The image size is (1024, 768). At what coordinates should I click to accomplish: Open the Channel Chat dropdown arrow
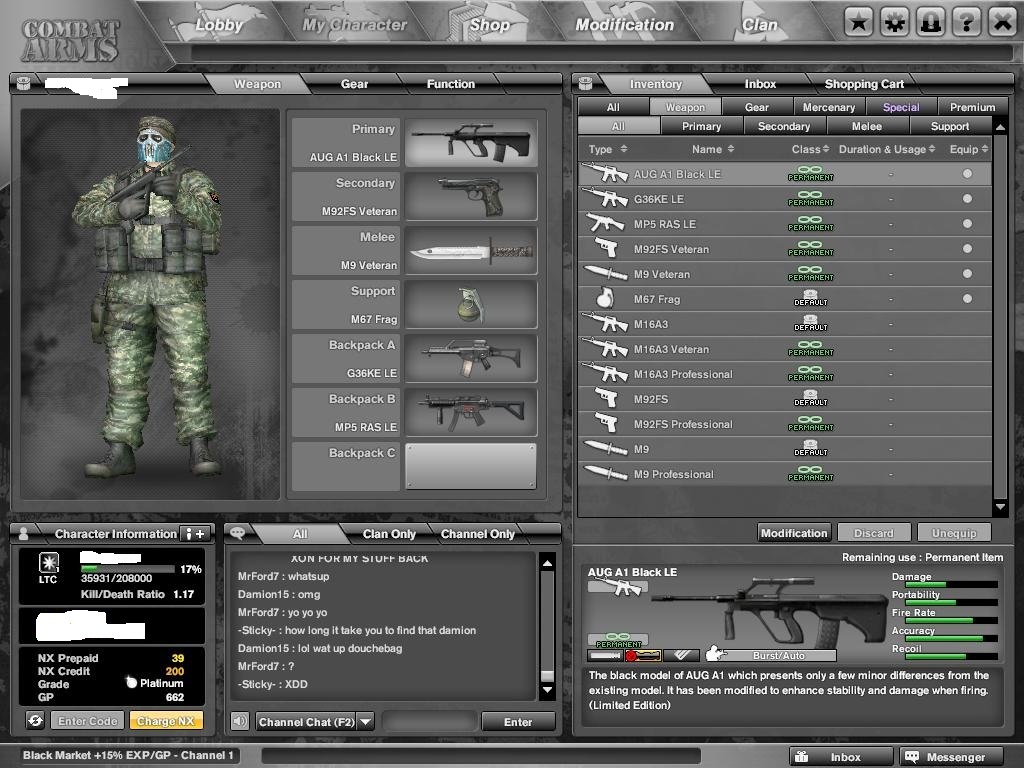click(366, 722)
